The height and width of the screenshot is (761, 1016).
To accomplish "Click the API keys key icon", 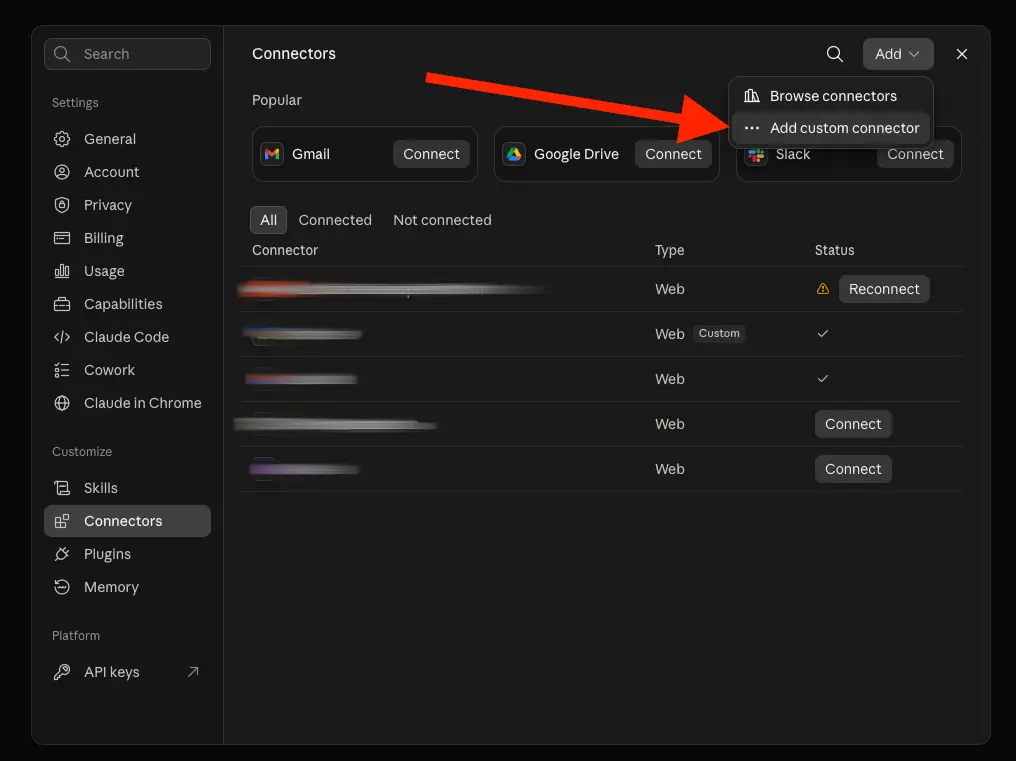I will point(62,672).
